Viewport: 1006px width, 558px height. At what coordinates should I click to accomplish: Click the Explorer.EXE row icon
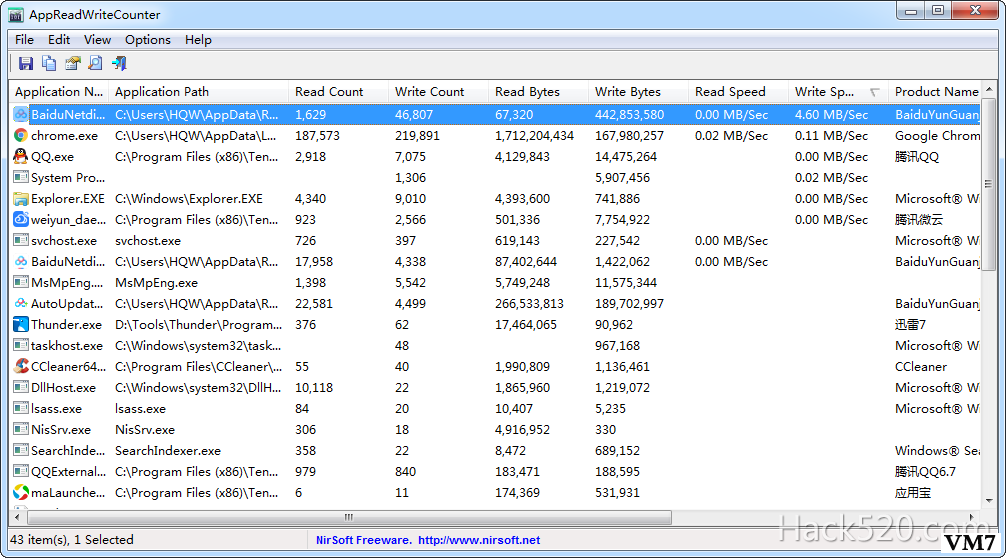[x=21, y=198]
